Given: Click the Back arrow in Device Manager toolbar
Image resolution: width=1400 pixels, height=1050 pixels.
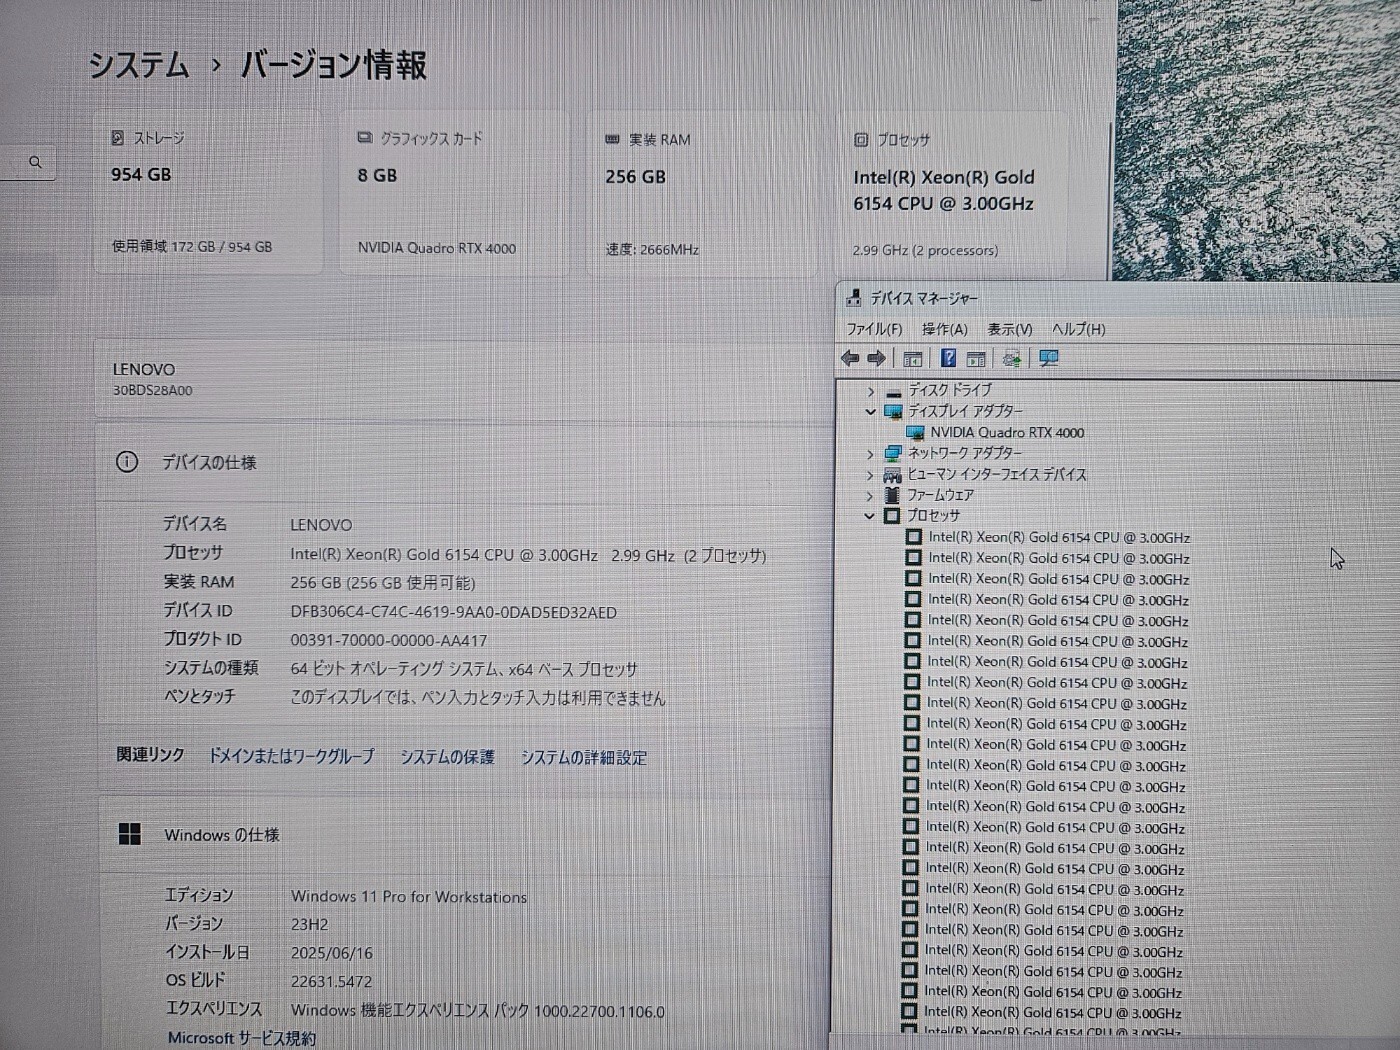Looking at the screenshot, I should click(850, 358).
